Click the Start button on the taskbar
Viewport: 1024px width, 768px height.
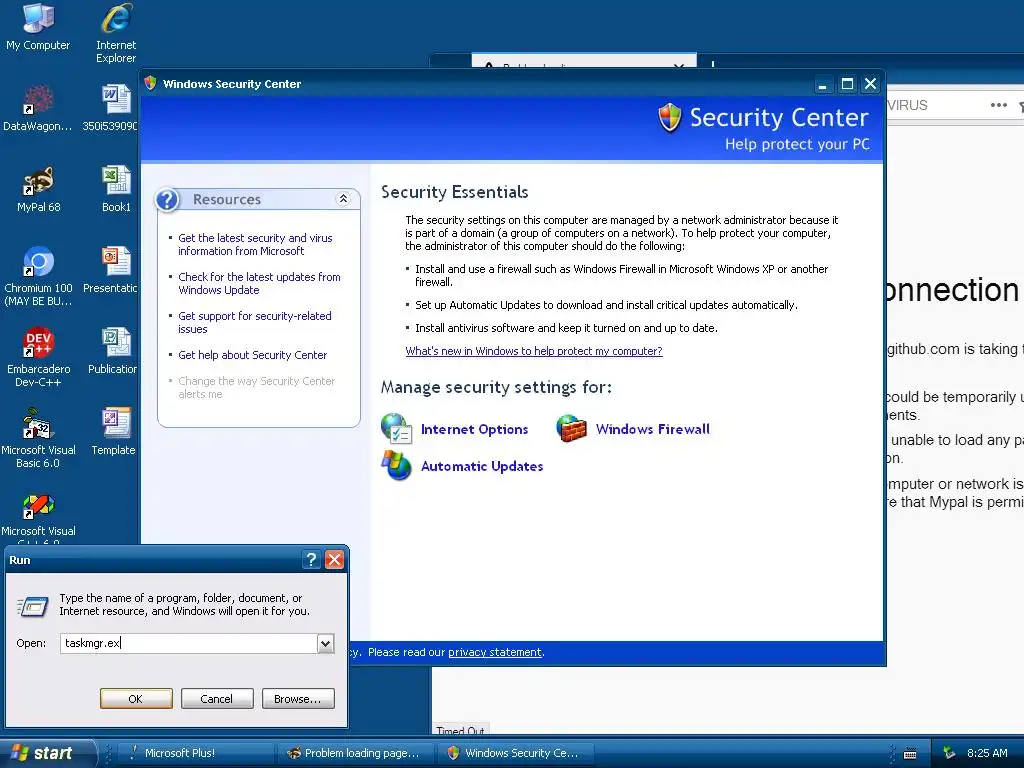(47, 753)
